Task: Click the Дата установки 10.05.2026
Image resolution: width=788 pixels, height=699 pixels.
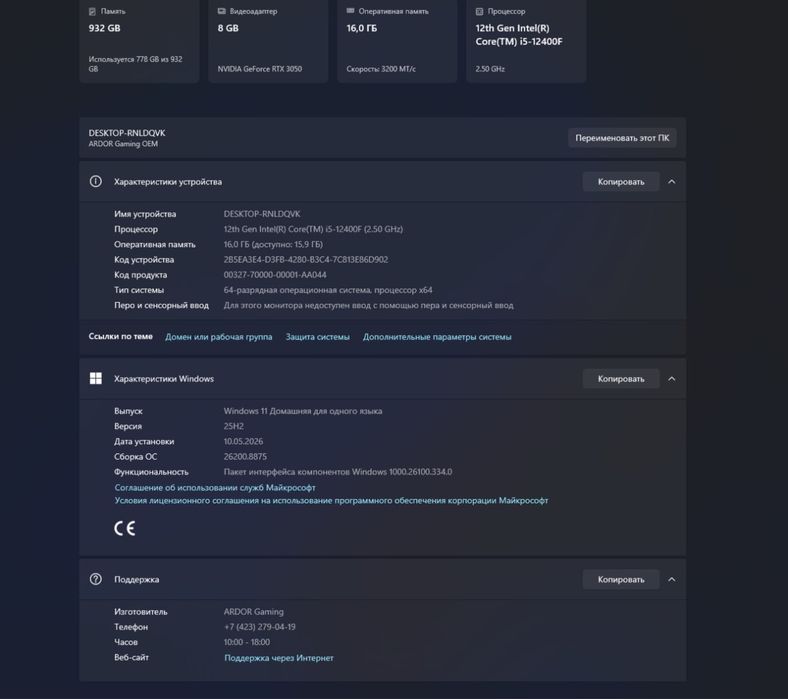Action: [243, 441]
